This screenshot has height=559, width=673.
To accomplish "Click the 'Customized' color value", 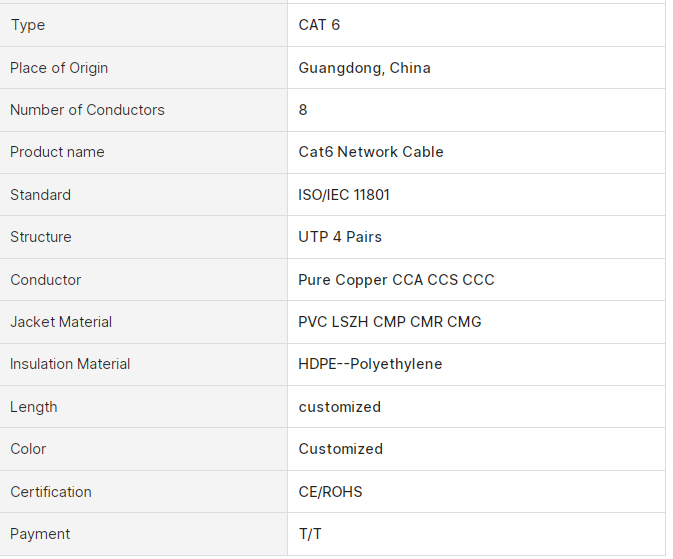I will 340,449.
